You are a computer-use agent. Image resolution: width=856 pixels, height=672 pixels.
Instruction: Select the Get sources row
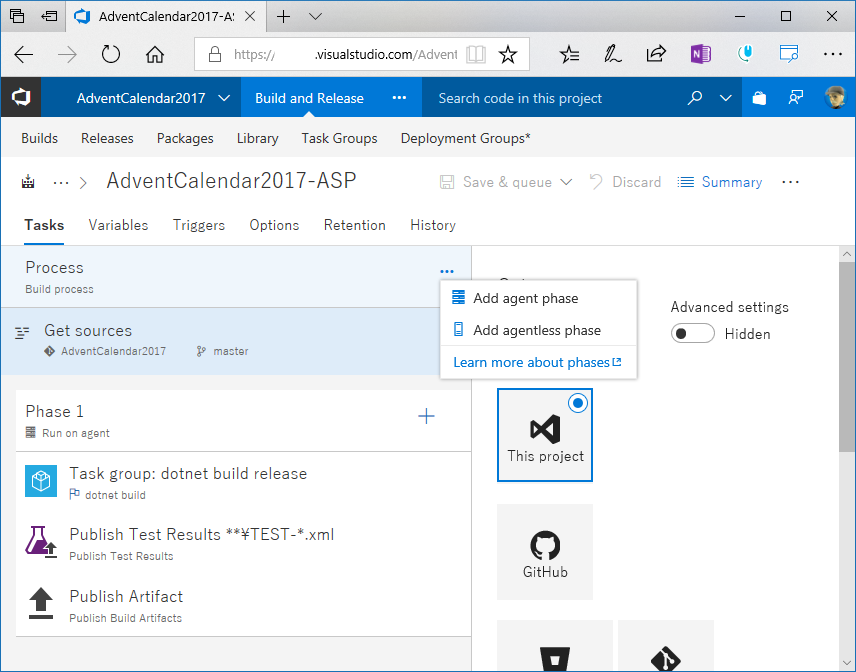[x=236, y=341]
